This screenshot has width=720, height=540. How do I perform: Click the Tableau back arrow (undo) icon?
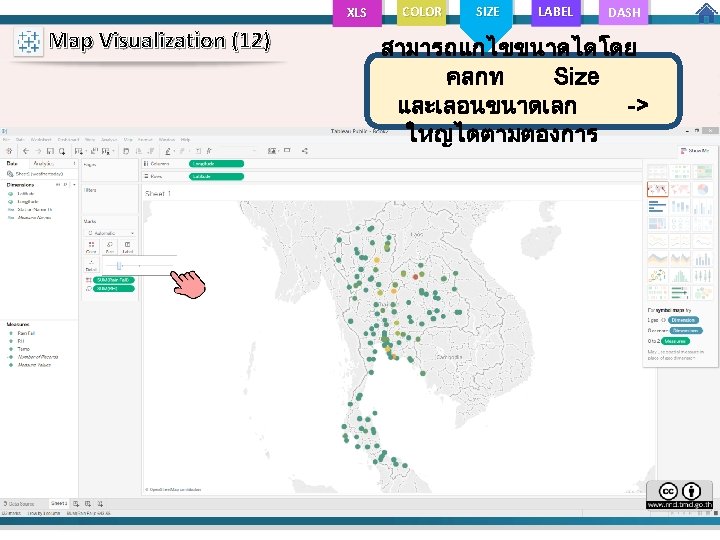coord(26,151)
